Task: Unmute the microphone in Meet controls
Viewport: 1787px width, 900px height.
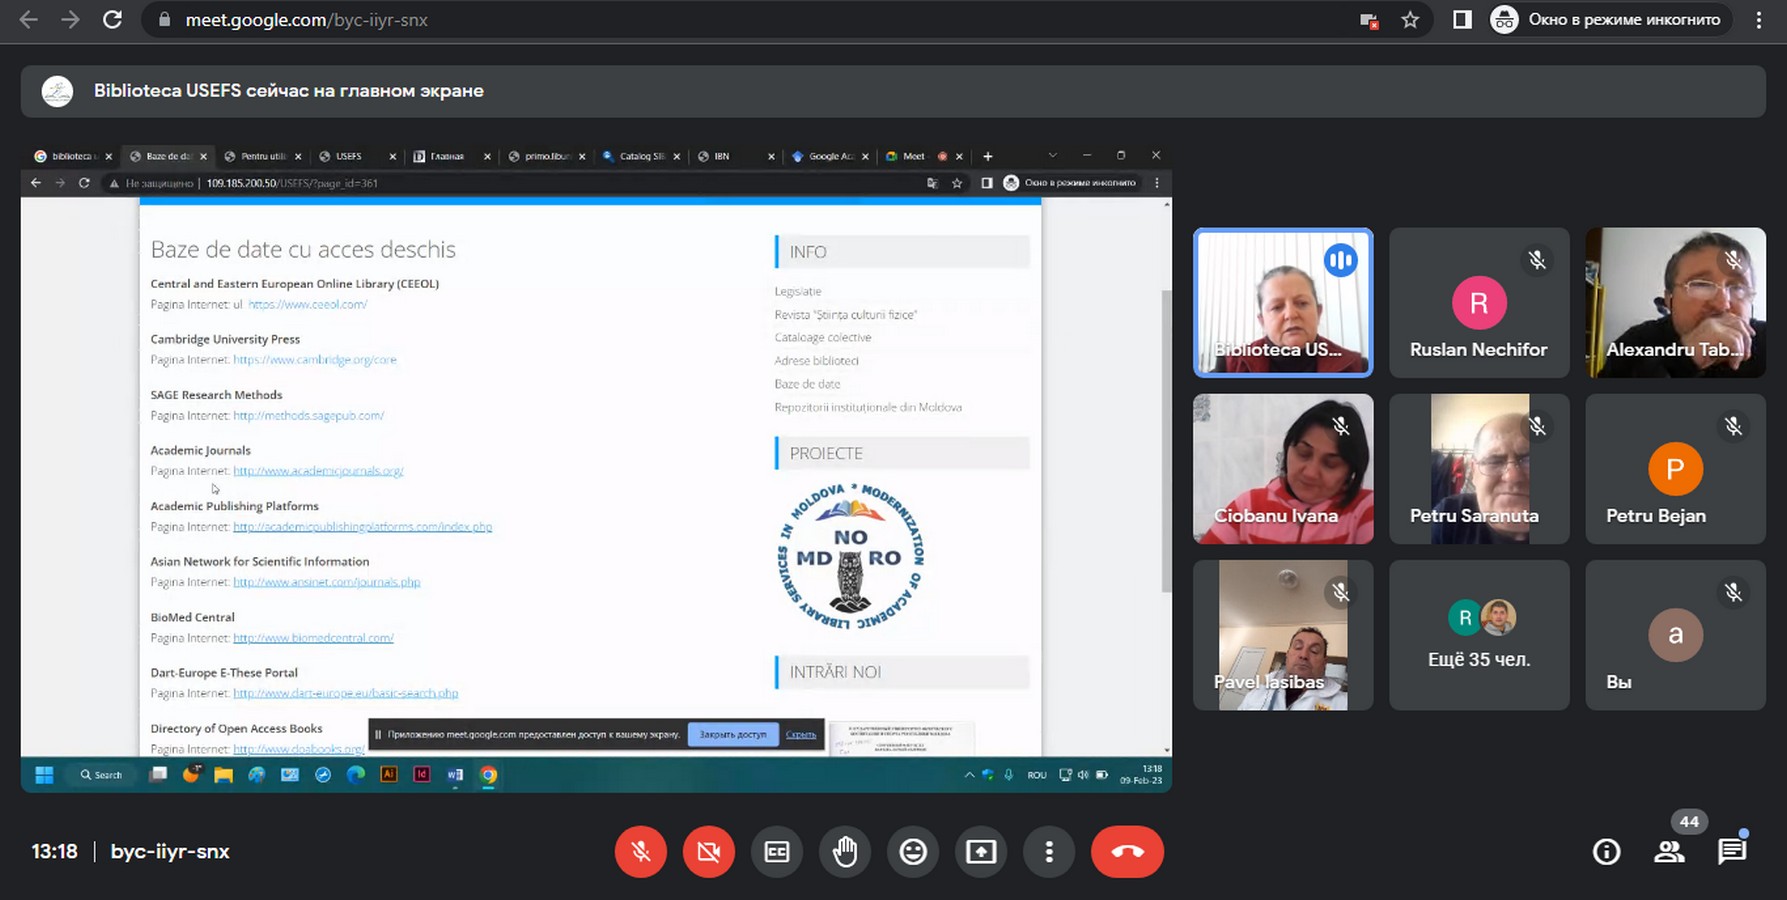Action: [641, 852]
